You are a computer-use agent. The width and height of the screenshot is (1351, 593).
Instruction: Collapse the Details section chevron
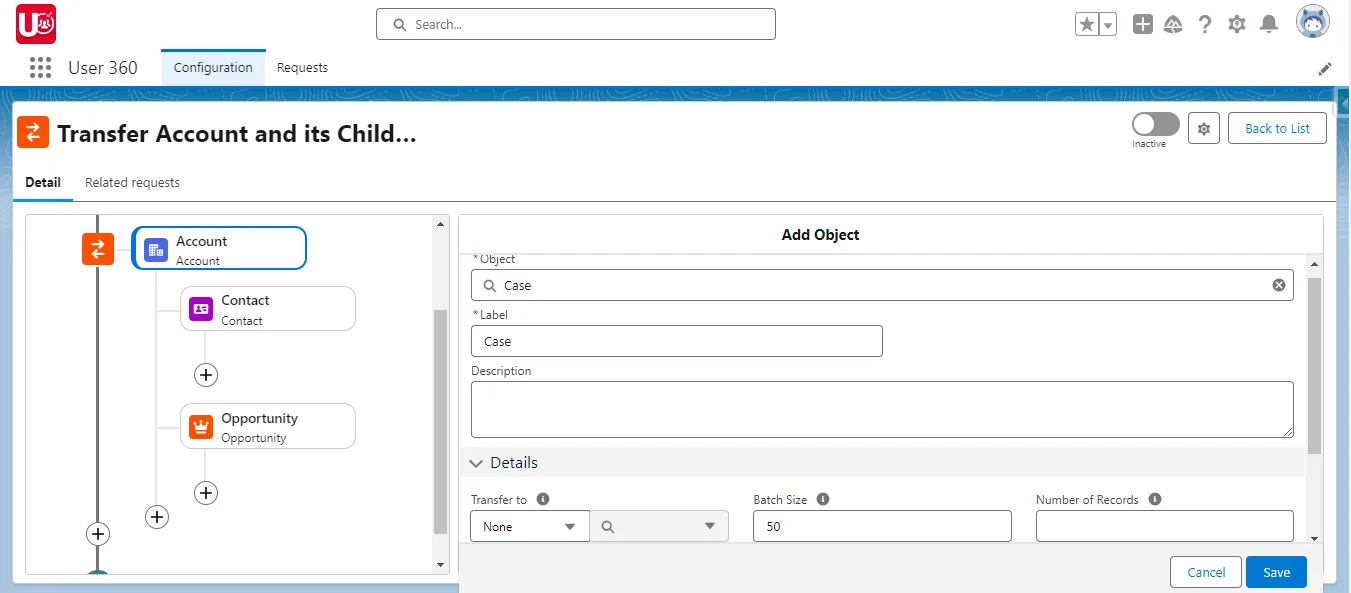click(x=476, y=462)
